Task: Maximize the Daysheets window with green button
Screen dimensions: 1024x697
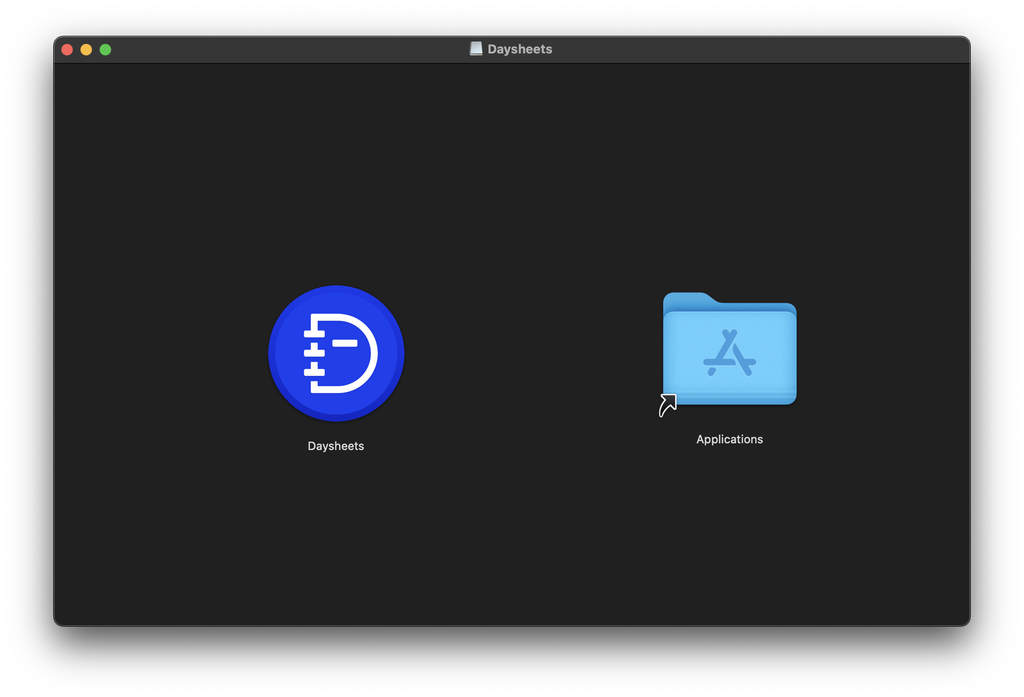Action: click(105, 50)
